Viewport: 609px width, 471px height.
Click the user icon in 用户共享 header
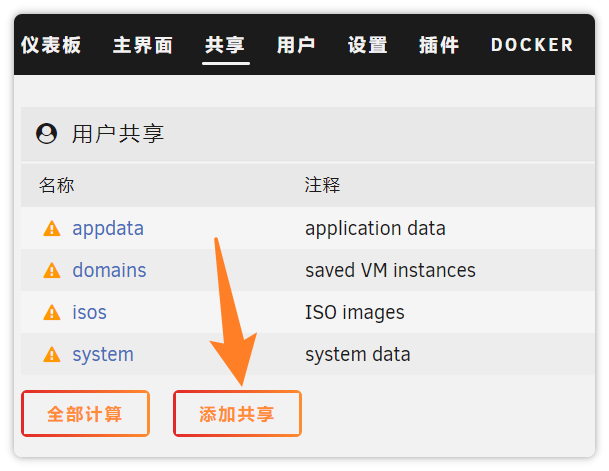[46, 134]
